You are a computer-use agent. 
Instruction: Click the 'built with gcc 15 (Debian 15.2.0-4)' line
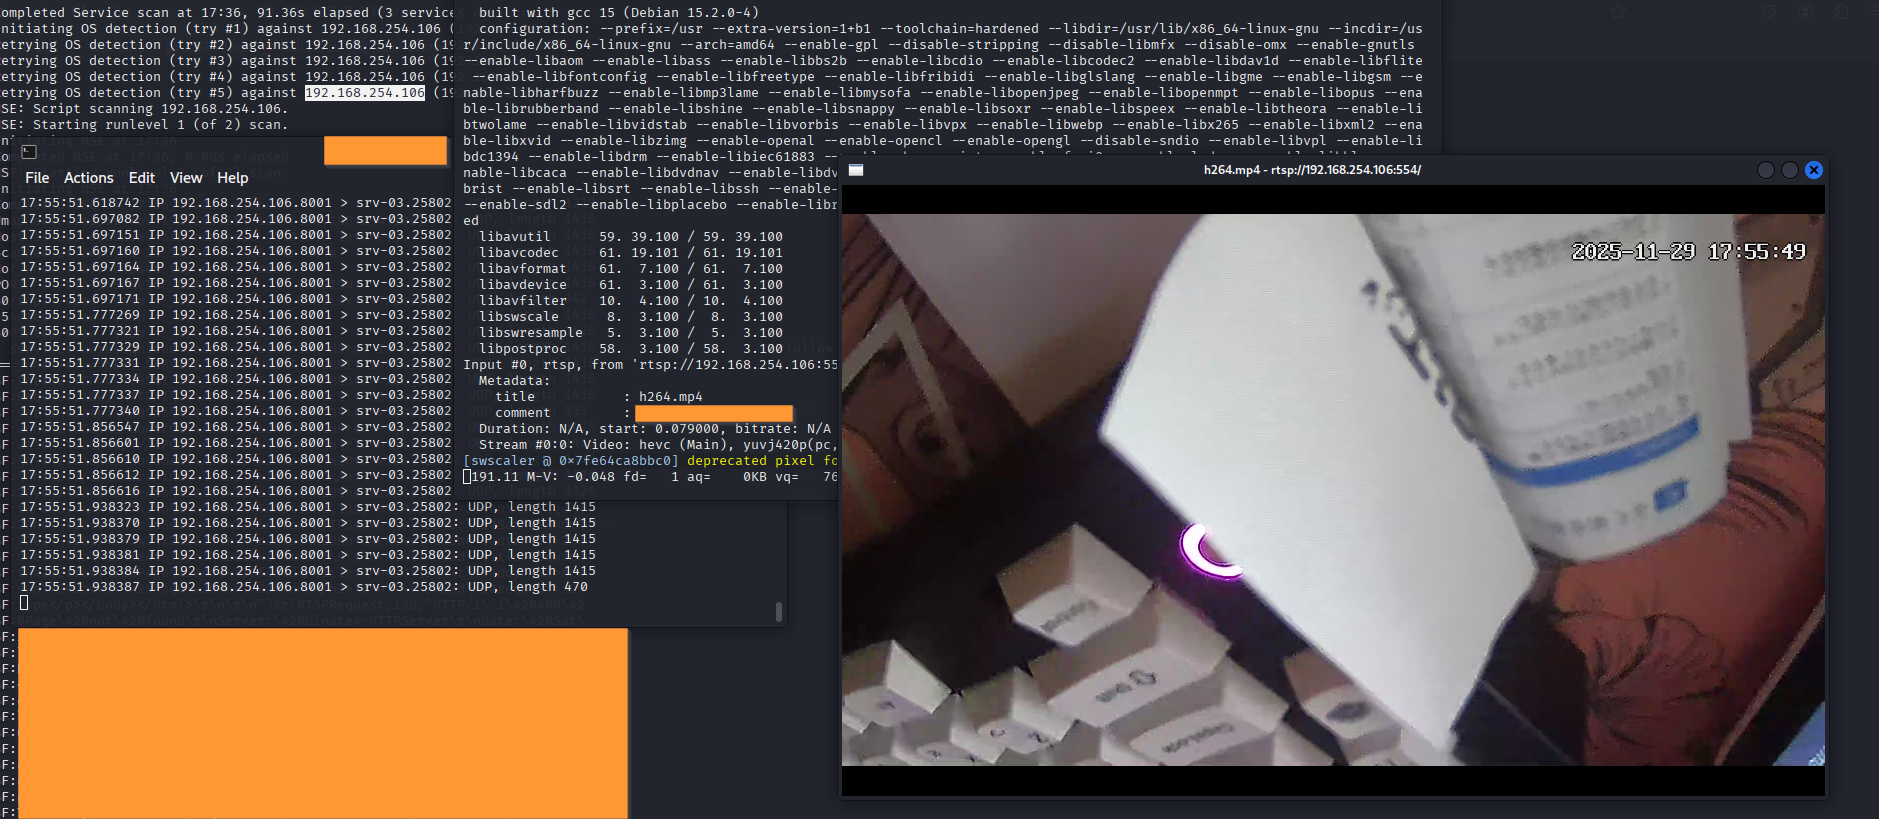618,13
